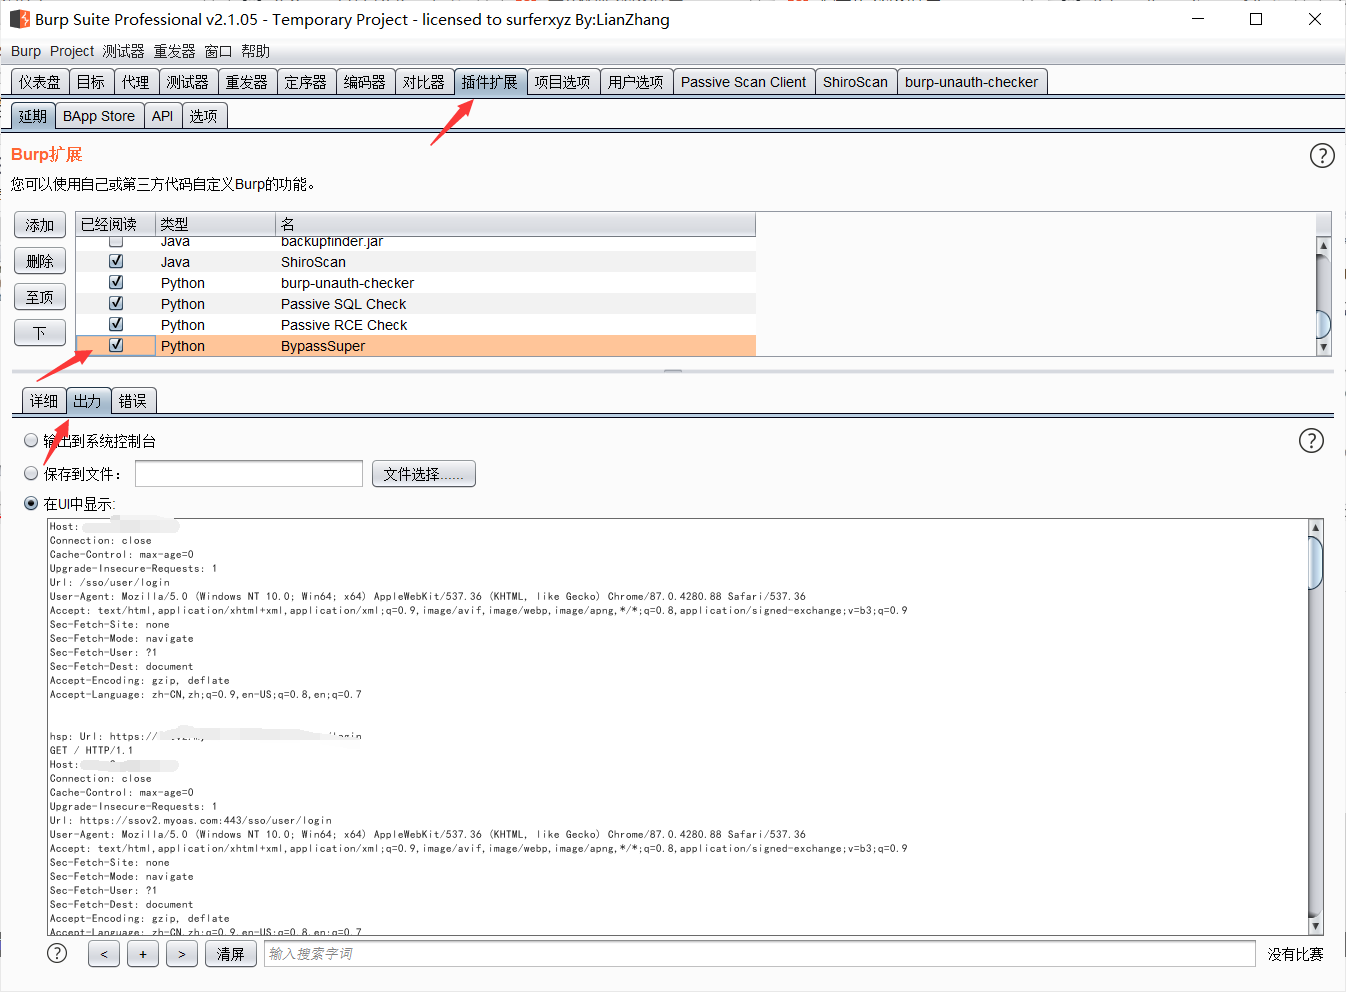
Task: Switch to the 目标 tab
Action: [90, 82]
